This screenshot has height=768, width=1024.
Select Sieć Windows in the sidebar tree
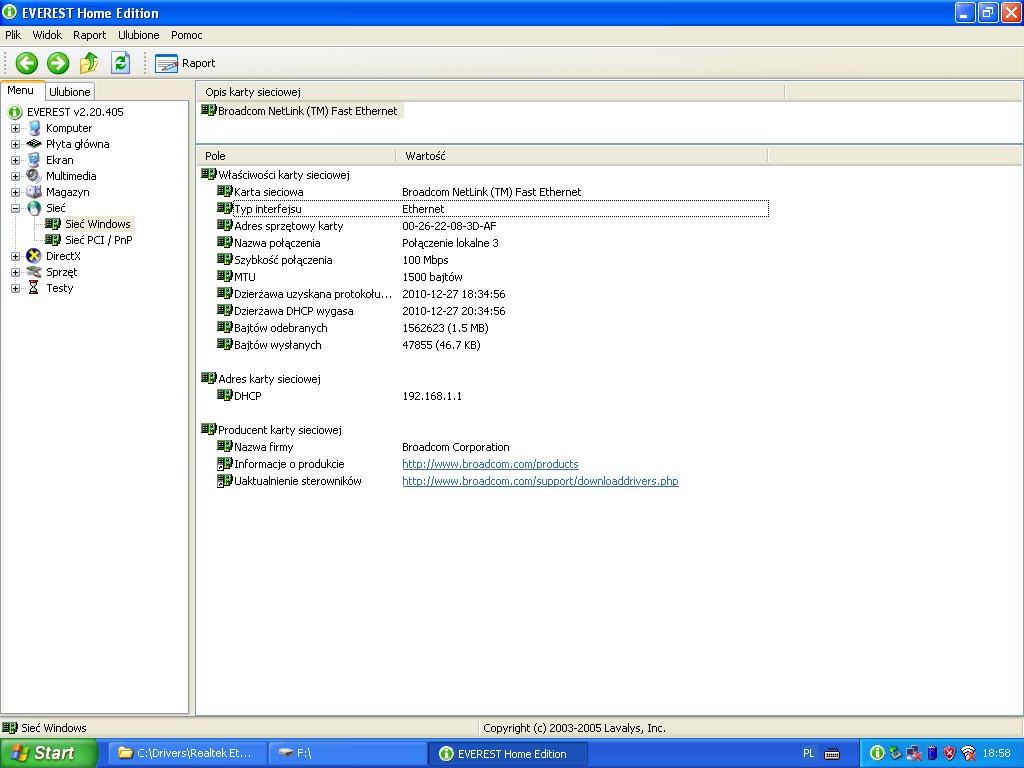95,224
